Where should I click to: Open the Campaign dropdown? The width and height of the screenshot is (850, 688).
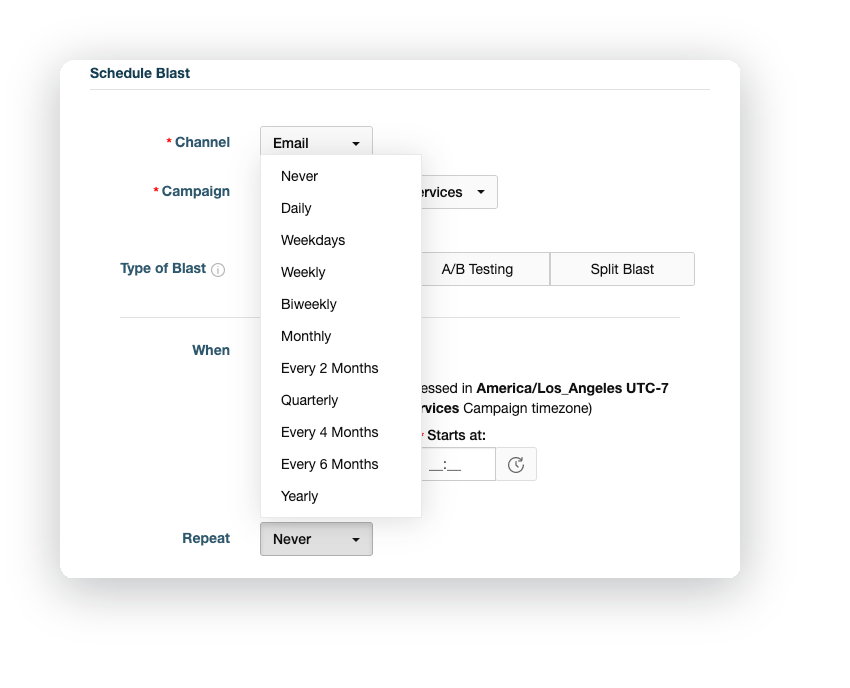459,192
